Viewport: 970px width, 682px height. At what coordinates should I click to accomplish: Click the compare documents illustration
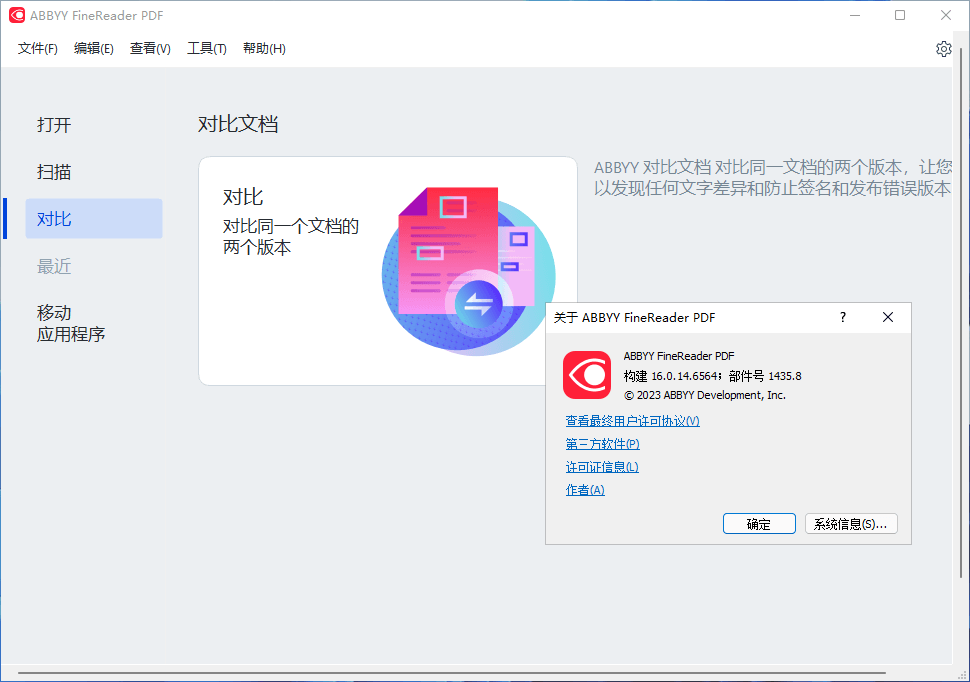(468, 271)
